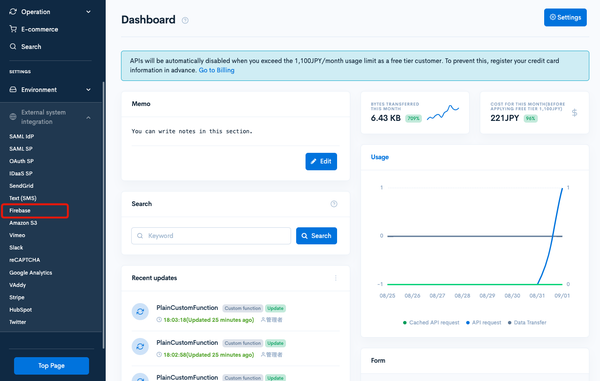Click the second PlainCustomFunction refresh icon

(x=140, y=347)
